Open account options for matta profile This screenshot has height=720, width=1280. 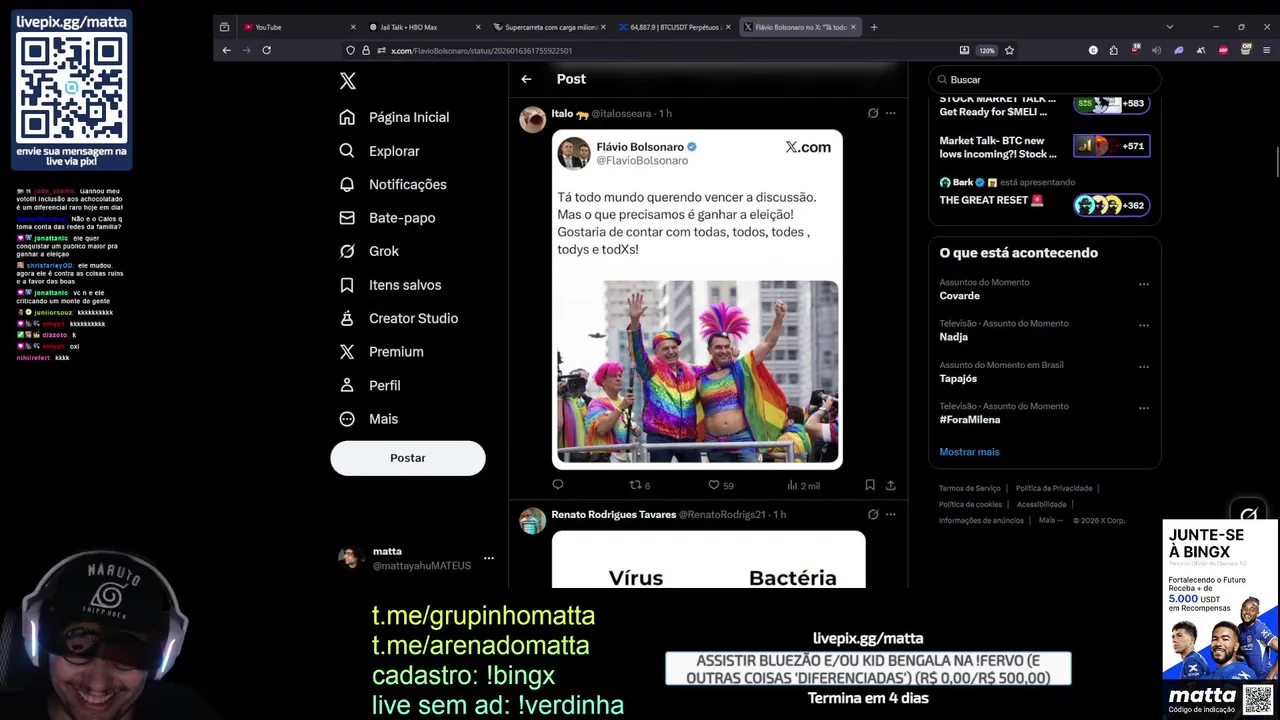tap(489, 558)
